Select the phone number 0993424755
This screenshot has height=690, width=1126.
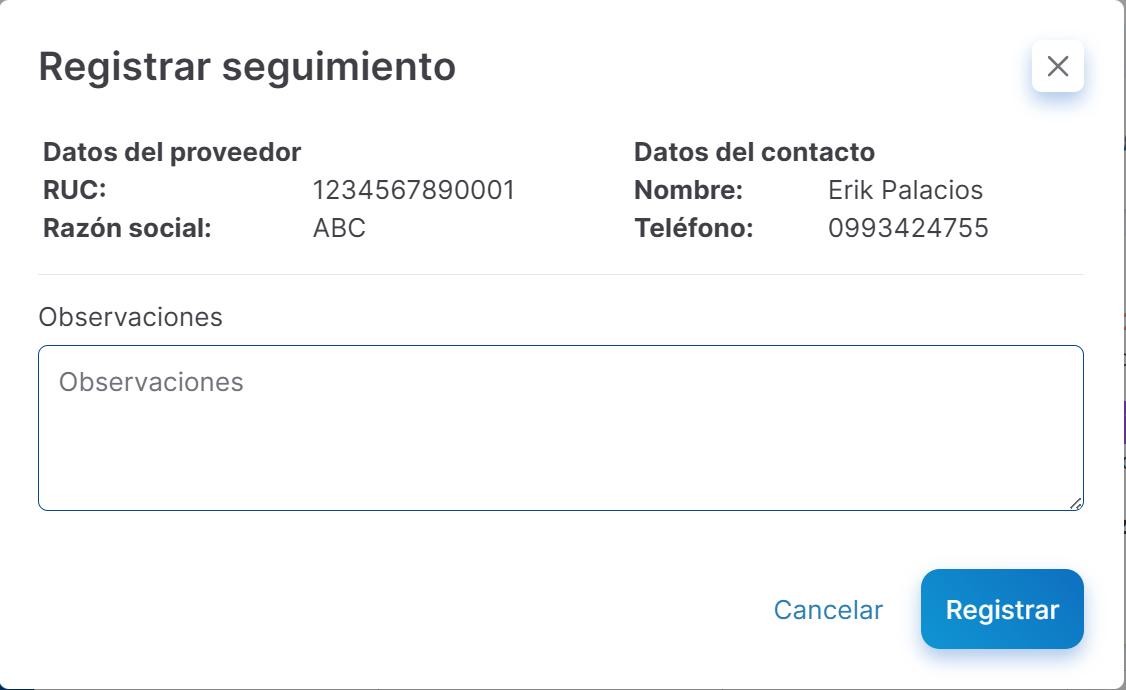[x=909, y=227]
